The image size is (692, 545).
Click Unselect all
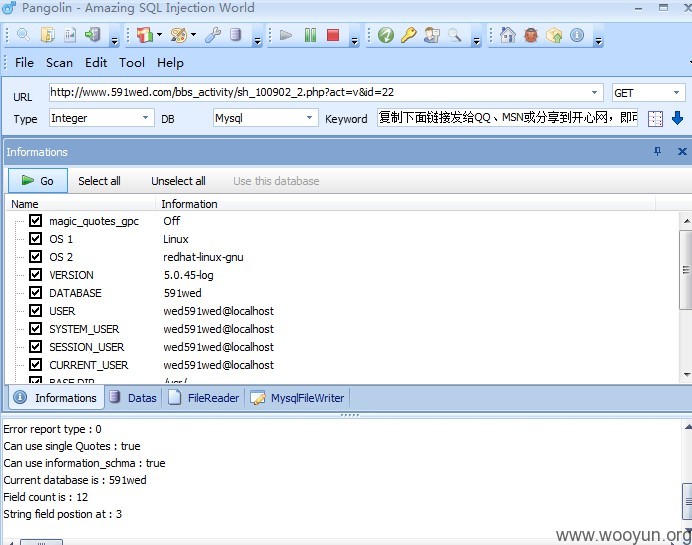click(x=178, y=181)
